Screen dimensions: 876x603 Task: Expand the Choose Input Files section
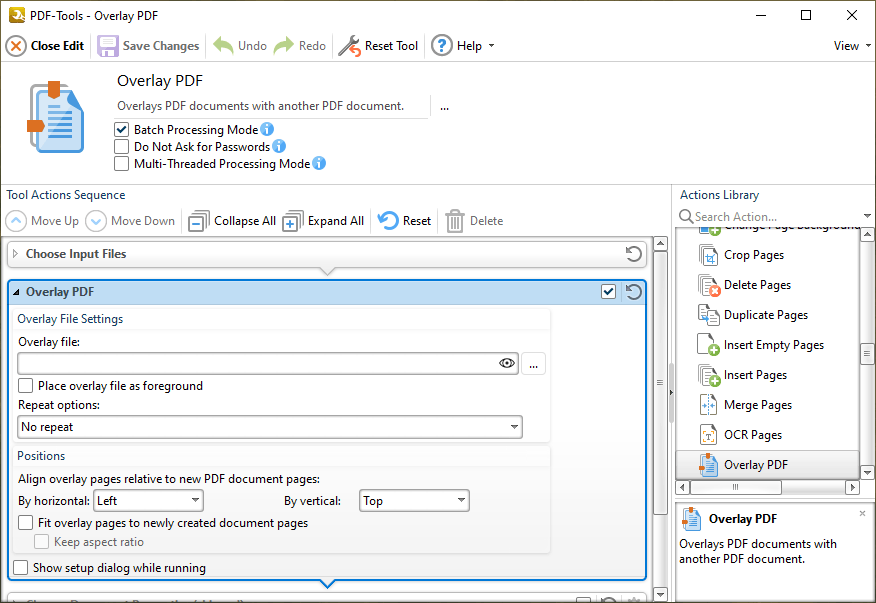16,254
